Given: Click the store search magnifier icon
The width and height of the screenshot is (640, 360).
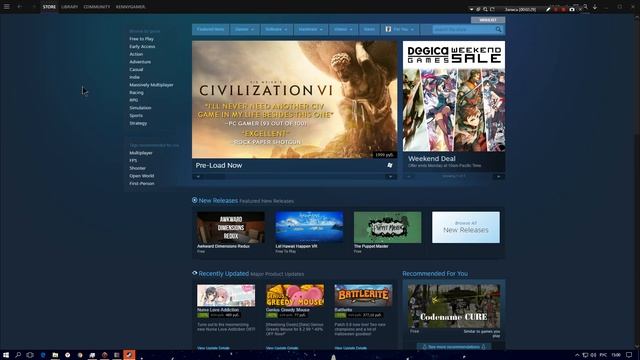Looking at the screenshot, I should 498,29.
